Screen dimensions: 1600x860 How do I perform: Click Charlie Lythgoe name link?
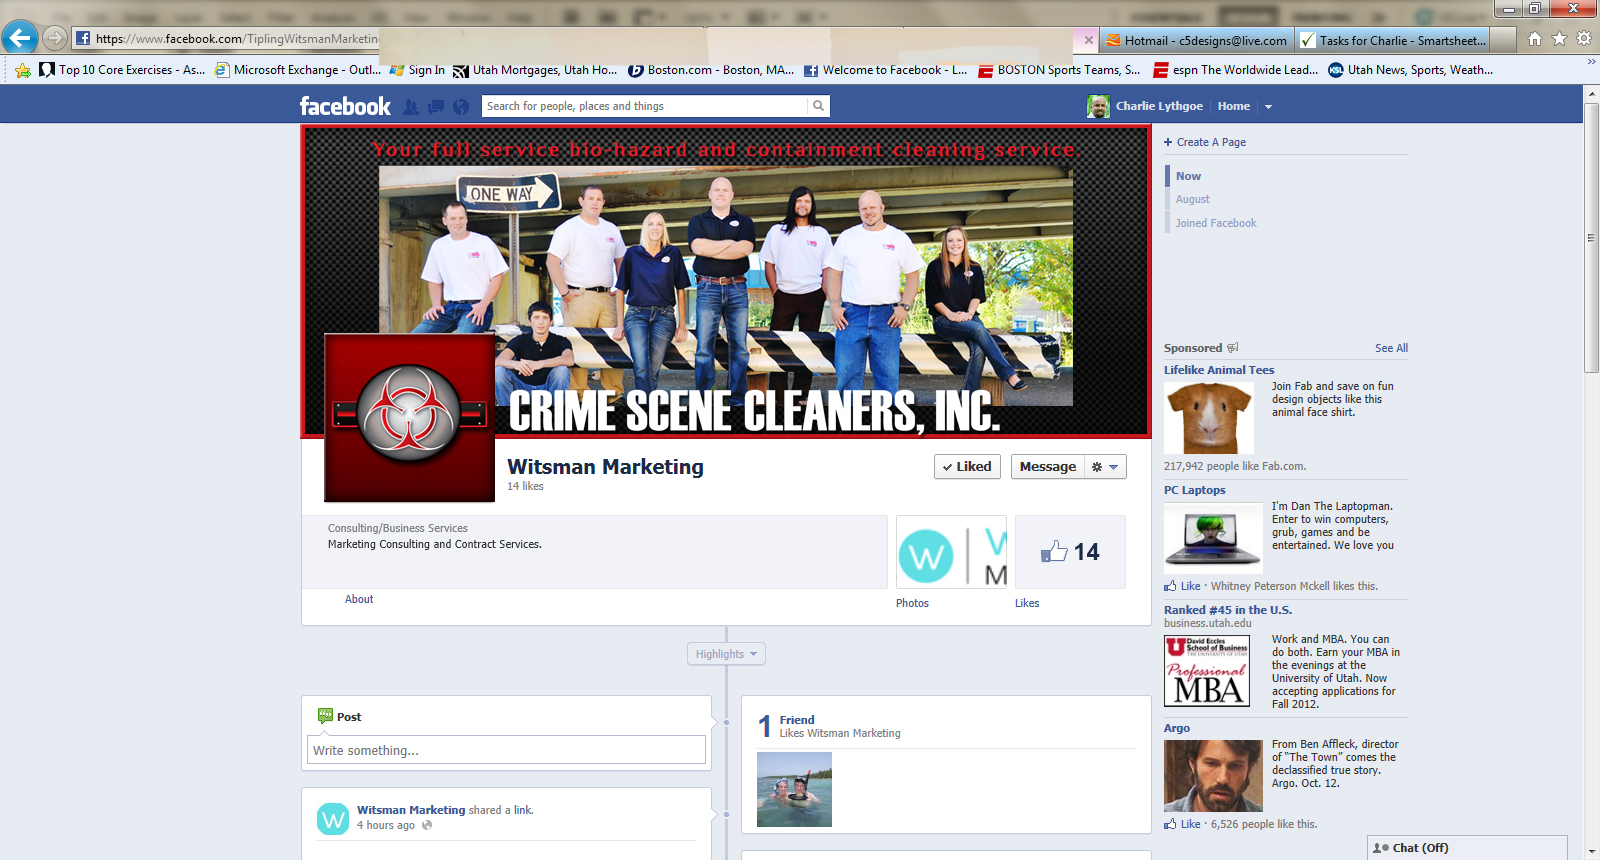(1159, 106)
